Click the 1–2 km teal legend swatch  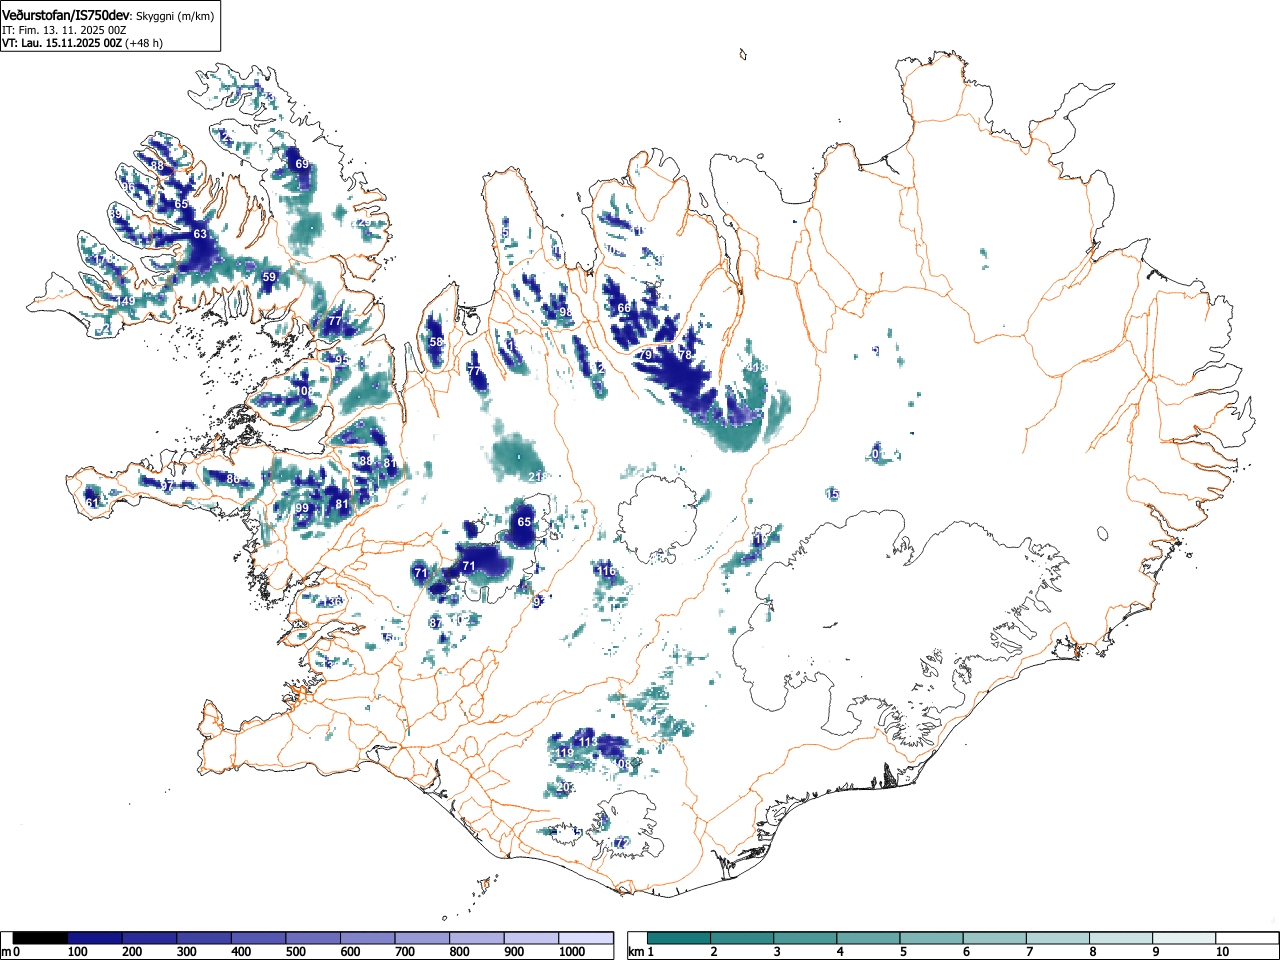coord(679,938)
